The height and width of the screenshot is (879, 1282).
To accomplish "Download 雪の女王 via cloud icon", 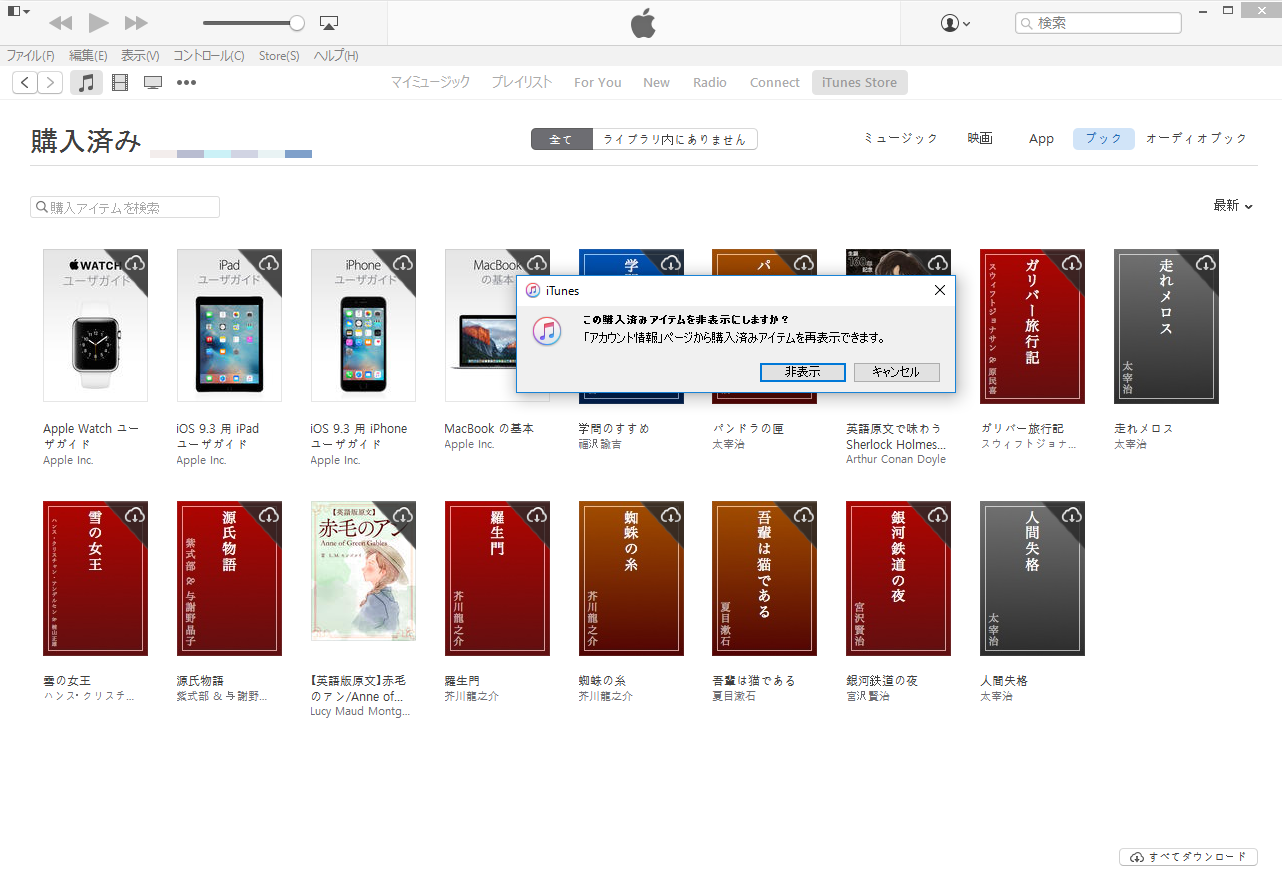I will click(135, 515).
